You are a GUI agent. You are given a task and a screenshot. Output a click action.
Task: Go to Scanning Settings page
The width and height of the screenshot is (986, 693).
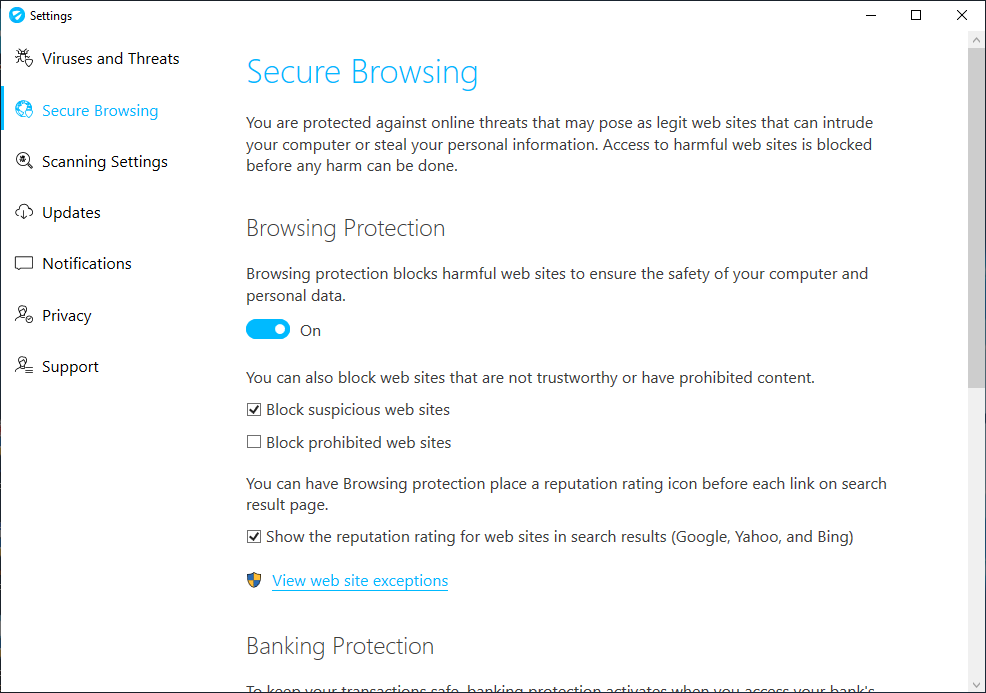click(104, 162)
